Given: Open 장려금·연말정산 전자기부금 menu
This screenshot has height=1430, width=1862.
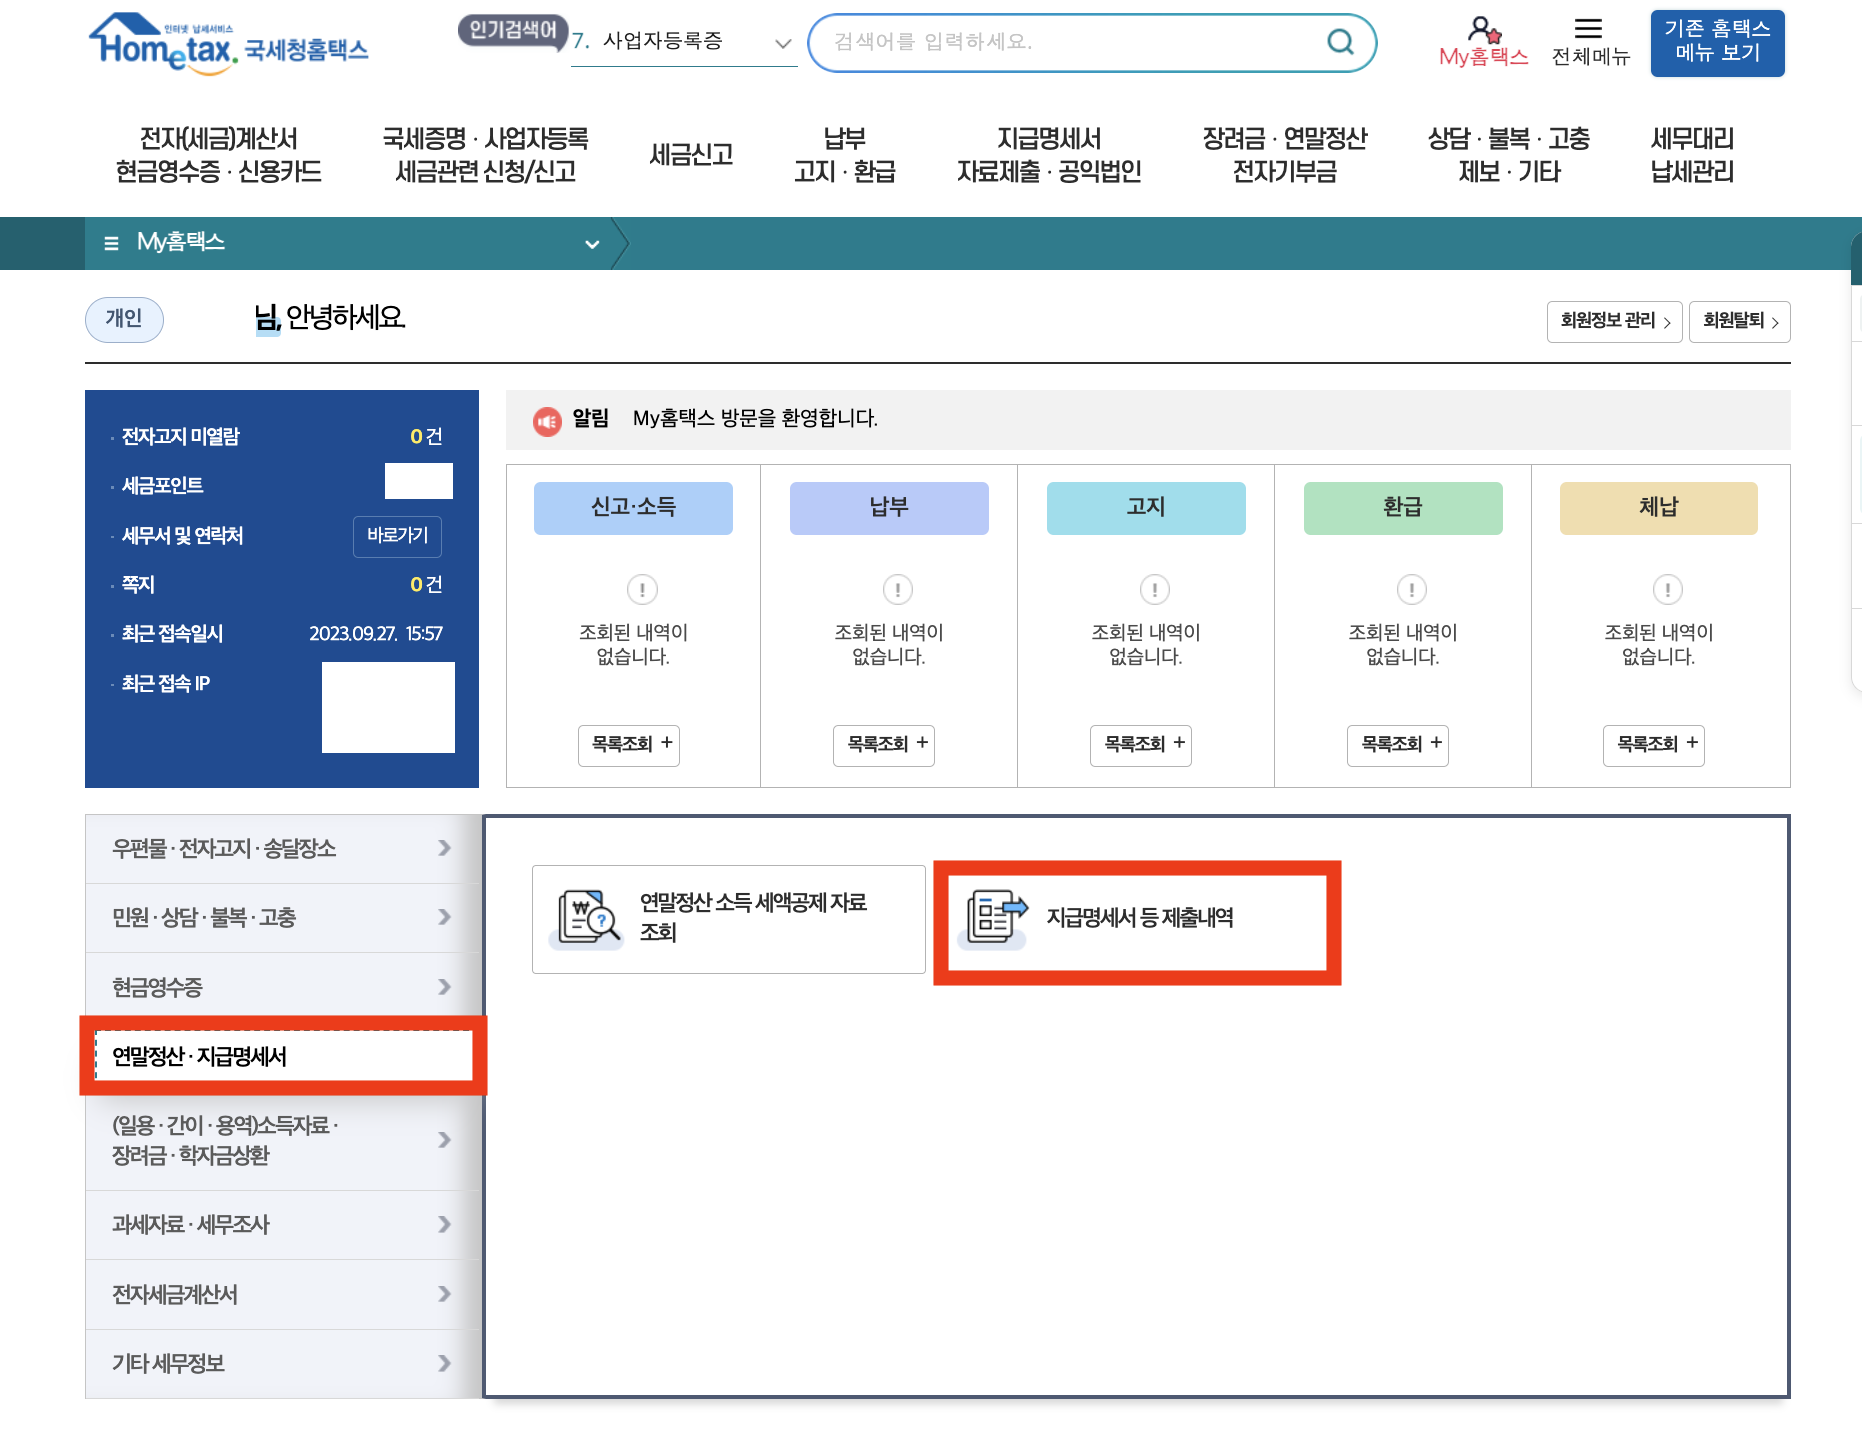Looking at the screenshot, I should pyautogui.click(x=1285, y=155).
